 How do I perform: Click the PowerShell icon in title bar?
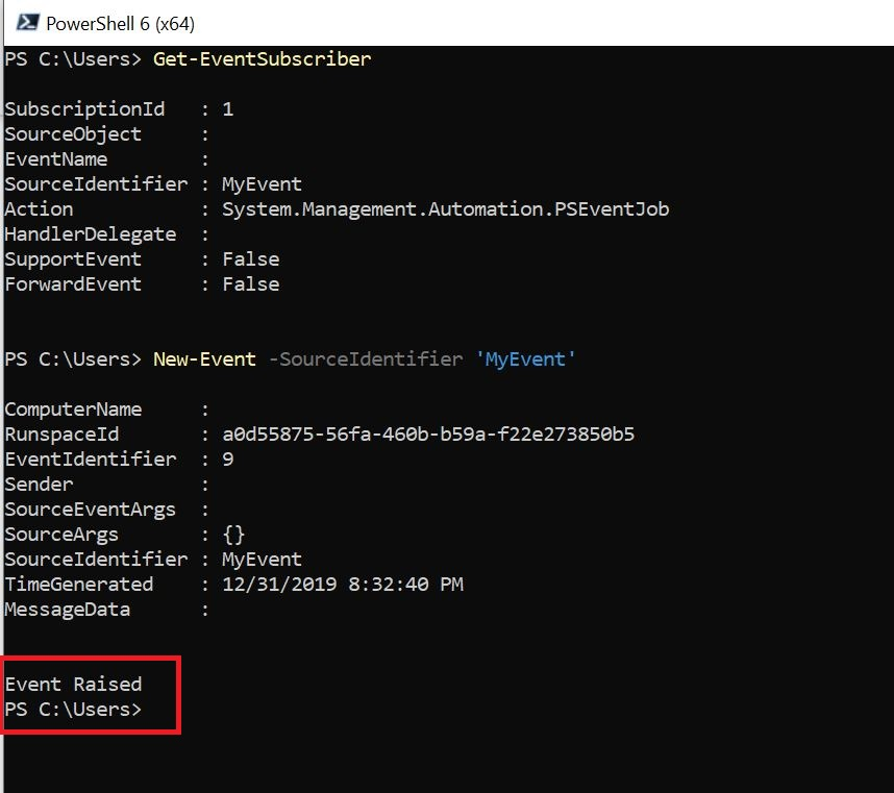[x=27, y=23]
